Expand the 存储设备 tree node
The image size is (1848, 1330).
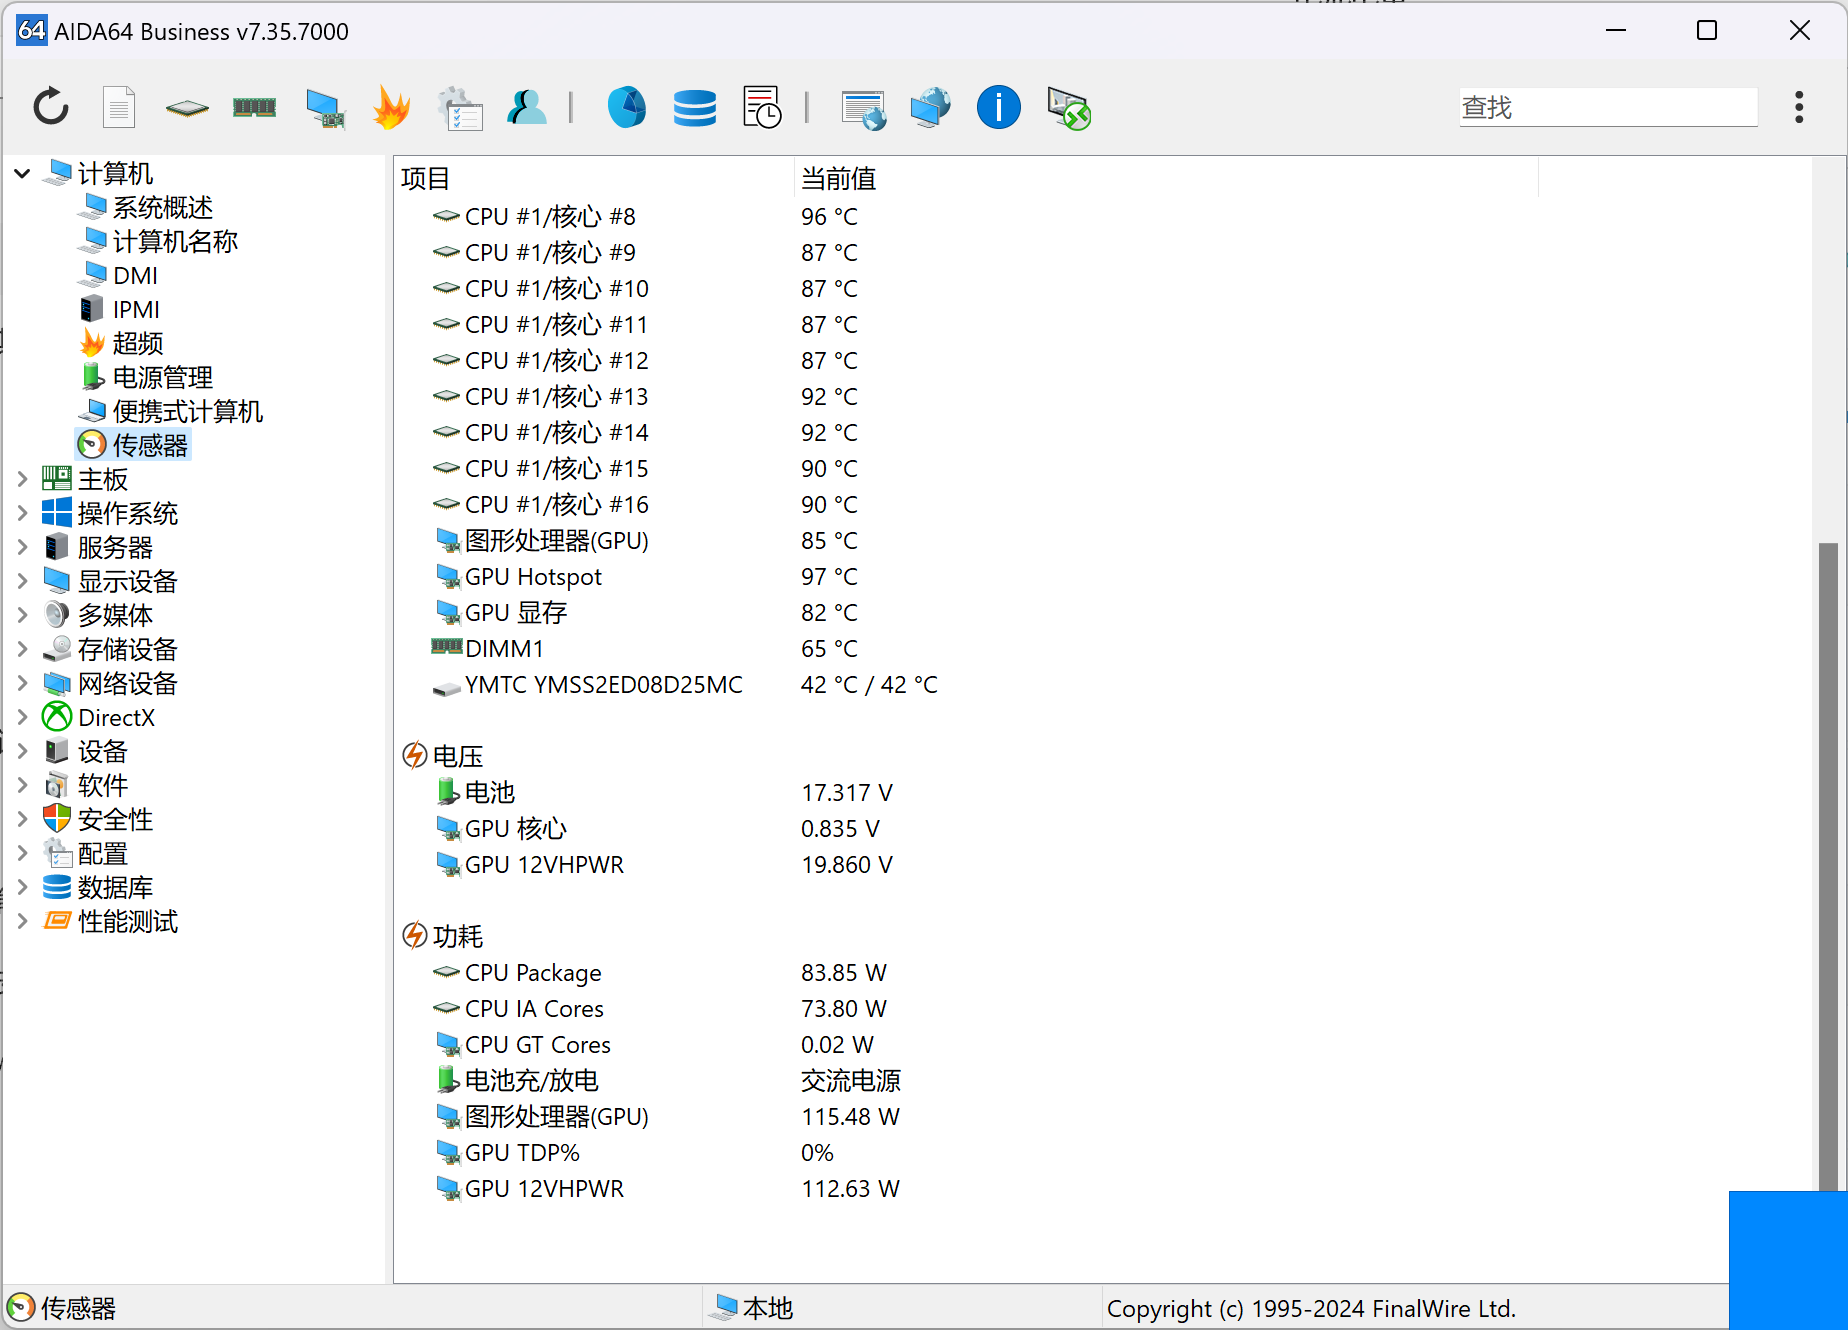(22, 650)
